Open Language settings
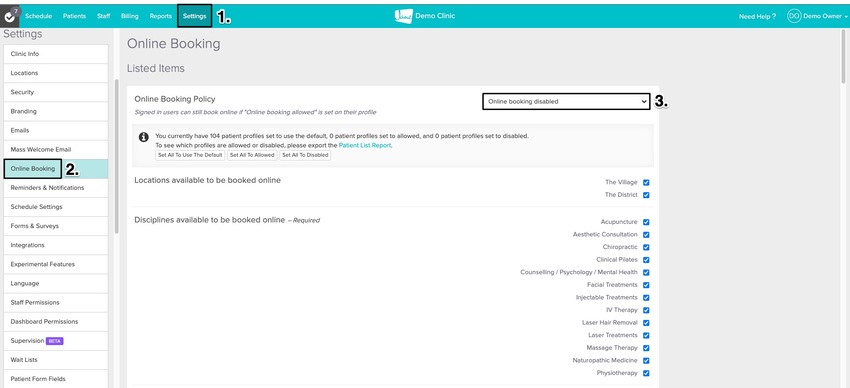 [56, 283]
